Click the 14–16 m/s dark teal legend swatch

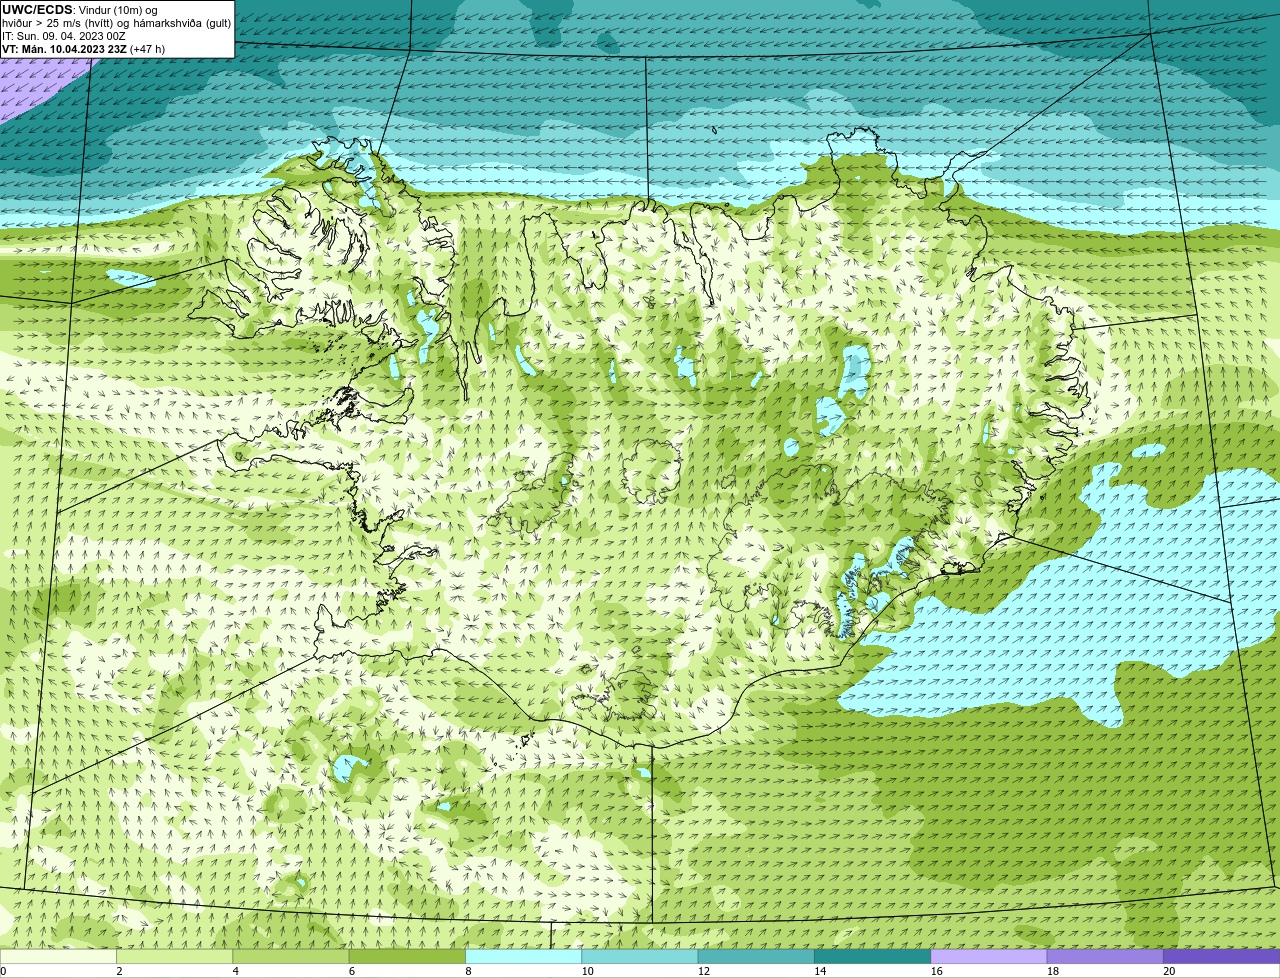[x=873, y=957]
